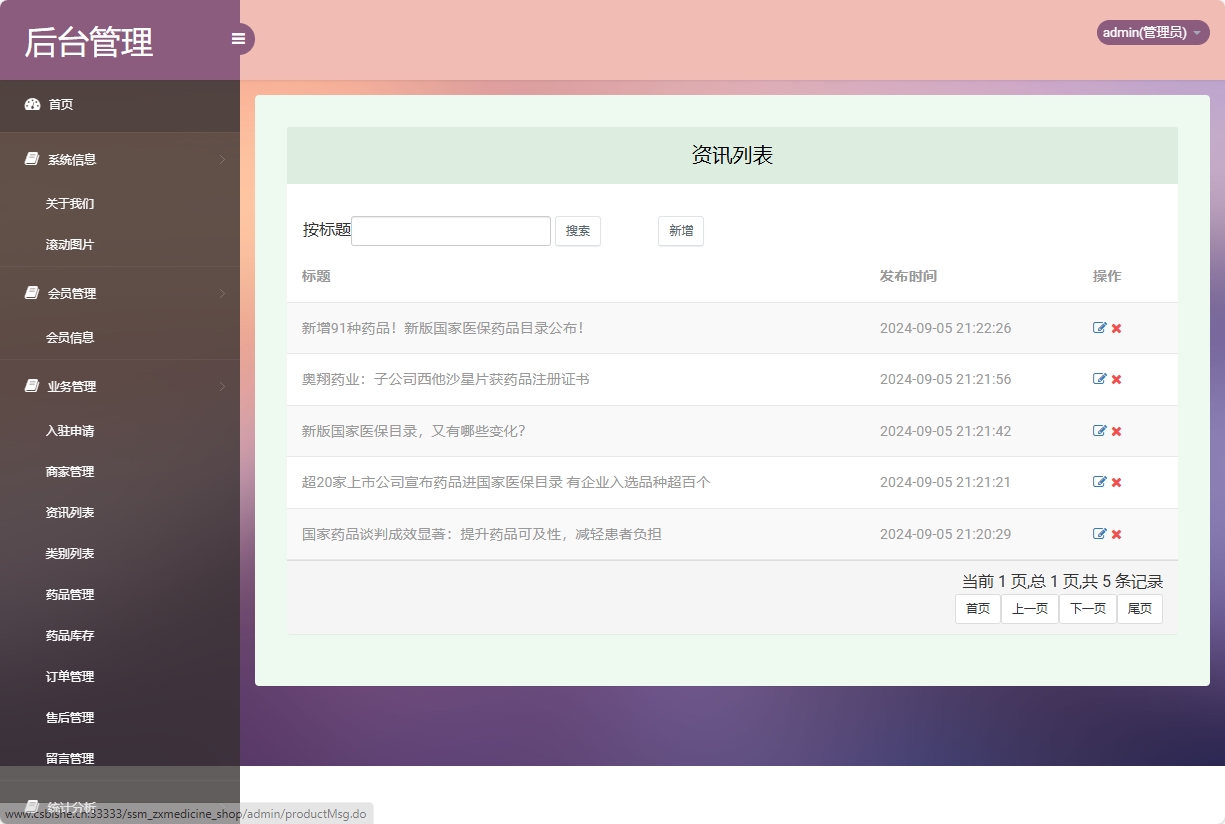Click the hamburger menu icon in the header
The width and height of the screenshot is (1225, 824).
[x=238, y=38]
